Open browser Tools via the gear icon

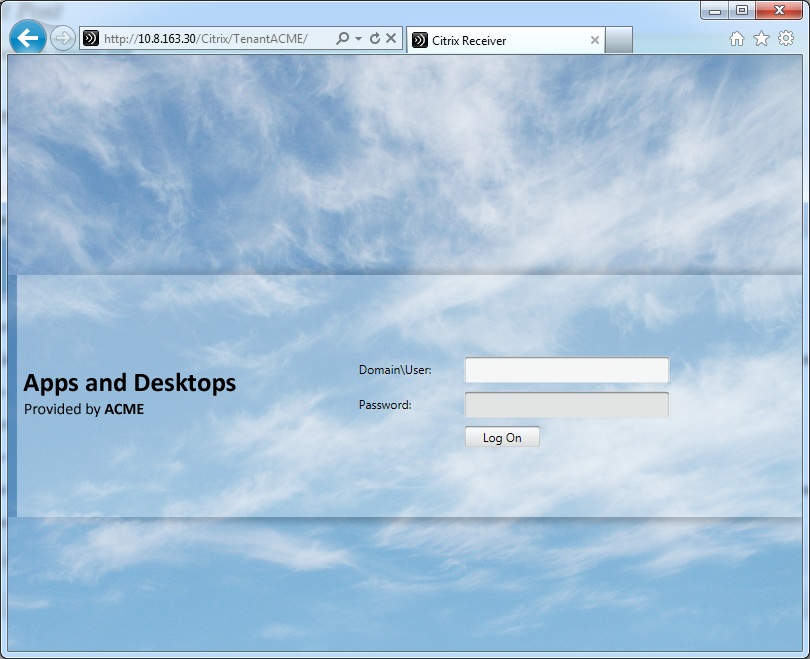point(786,38)
